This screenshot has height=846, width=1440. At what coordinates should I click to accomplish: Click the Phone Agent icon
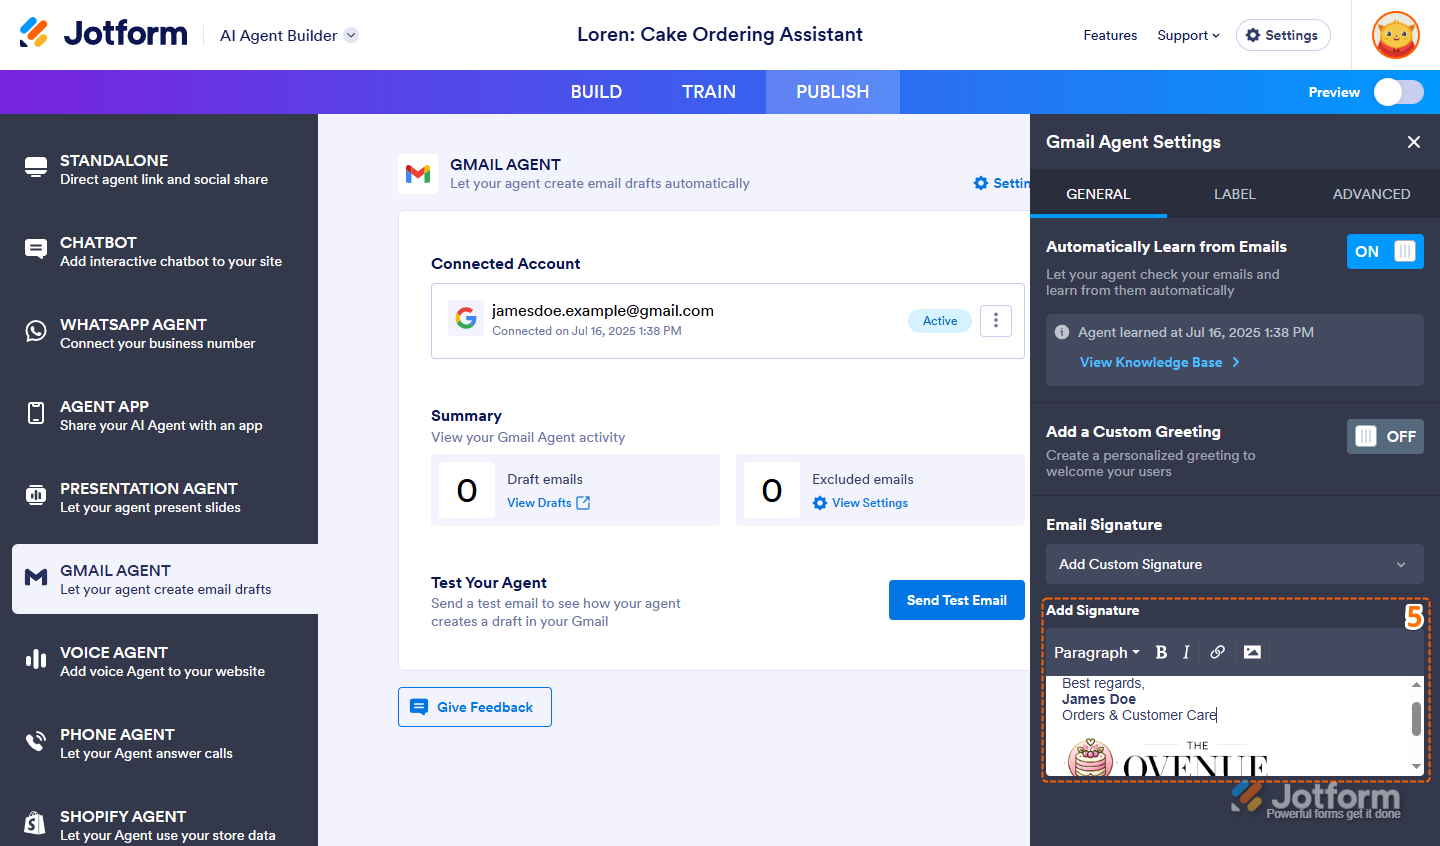click(36, 742)
